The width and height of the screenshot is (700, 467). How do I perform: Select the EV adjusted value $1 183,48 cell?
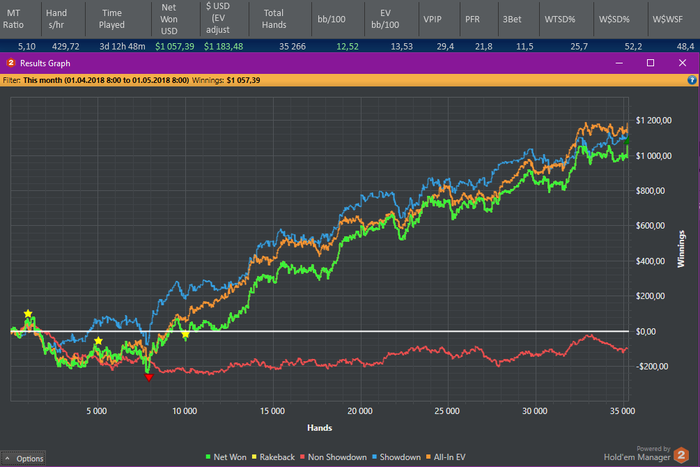[x=223, y=46]
